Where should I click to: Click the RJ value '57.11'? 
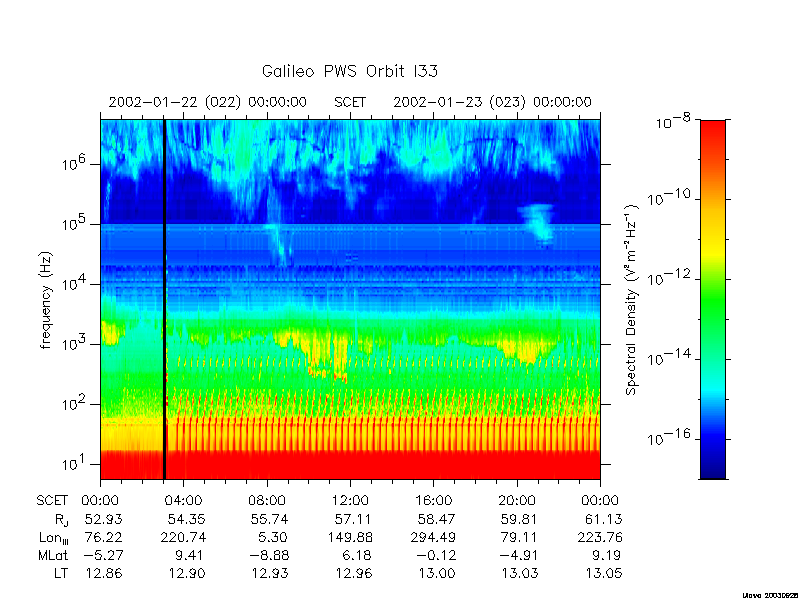pyautogui.click(x=353, y=519)
